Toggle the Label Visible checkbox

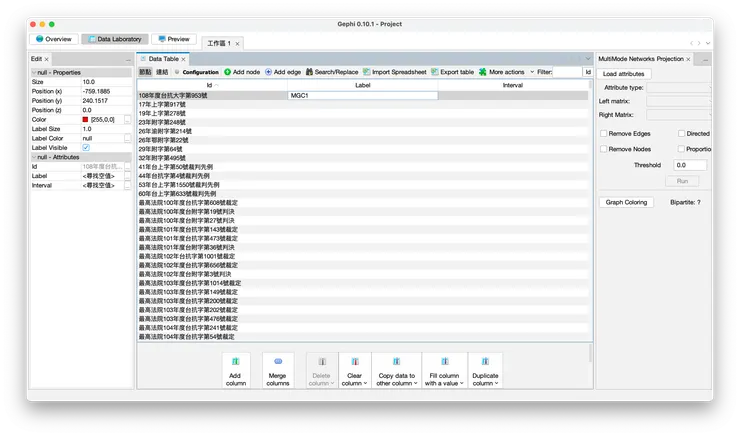[86, 148]
